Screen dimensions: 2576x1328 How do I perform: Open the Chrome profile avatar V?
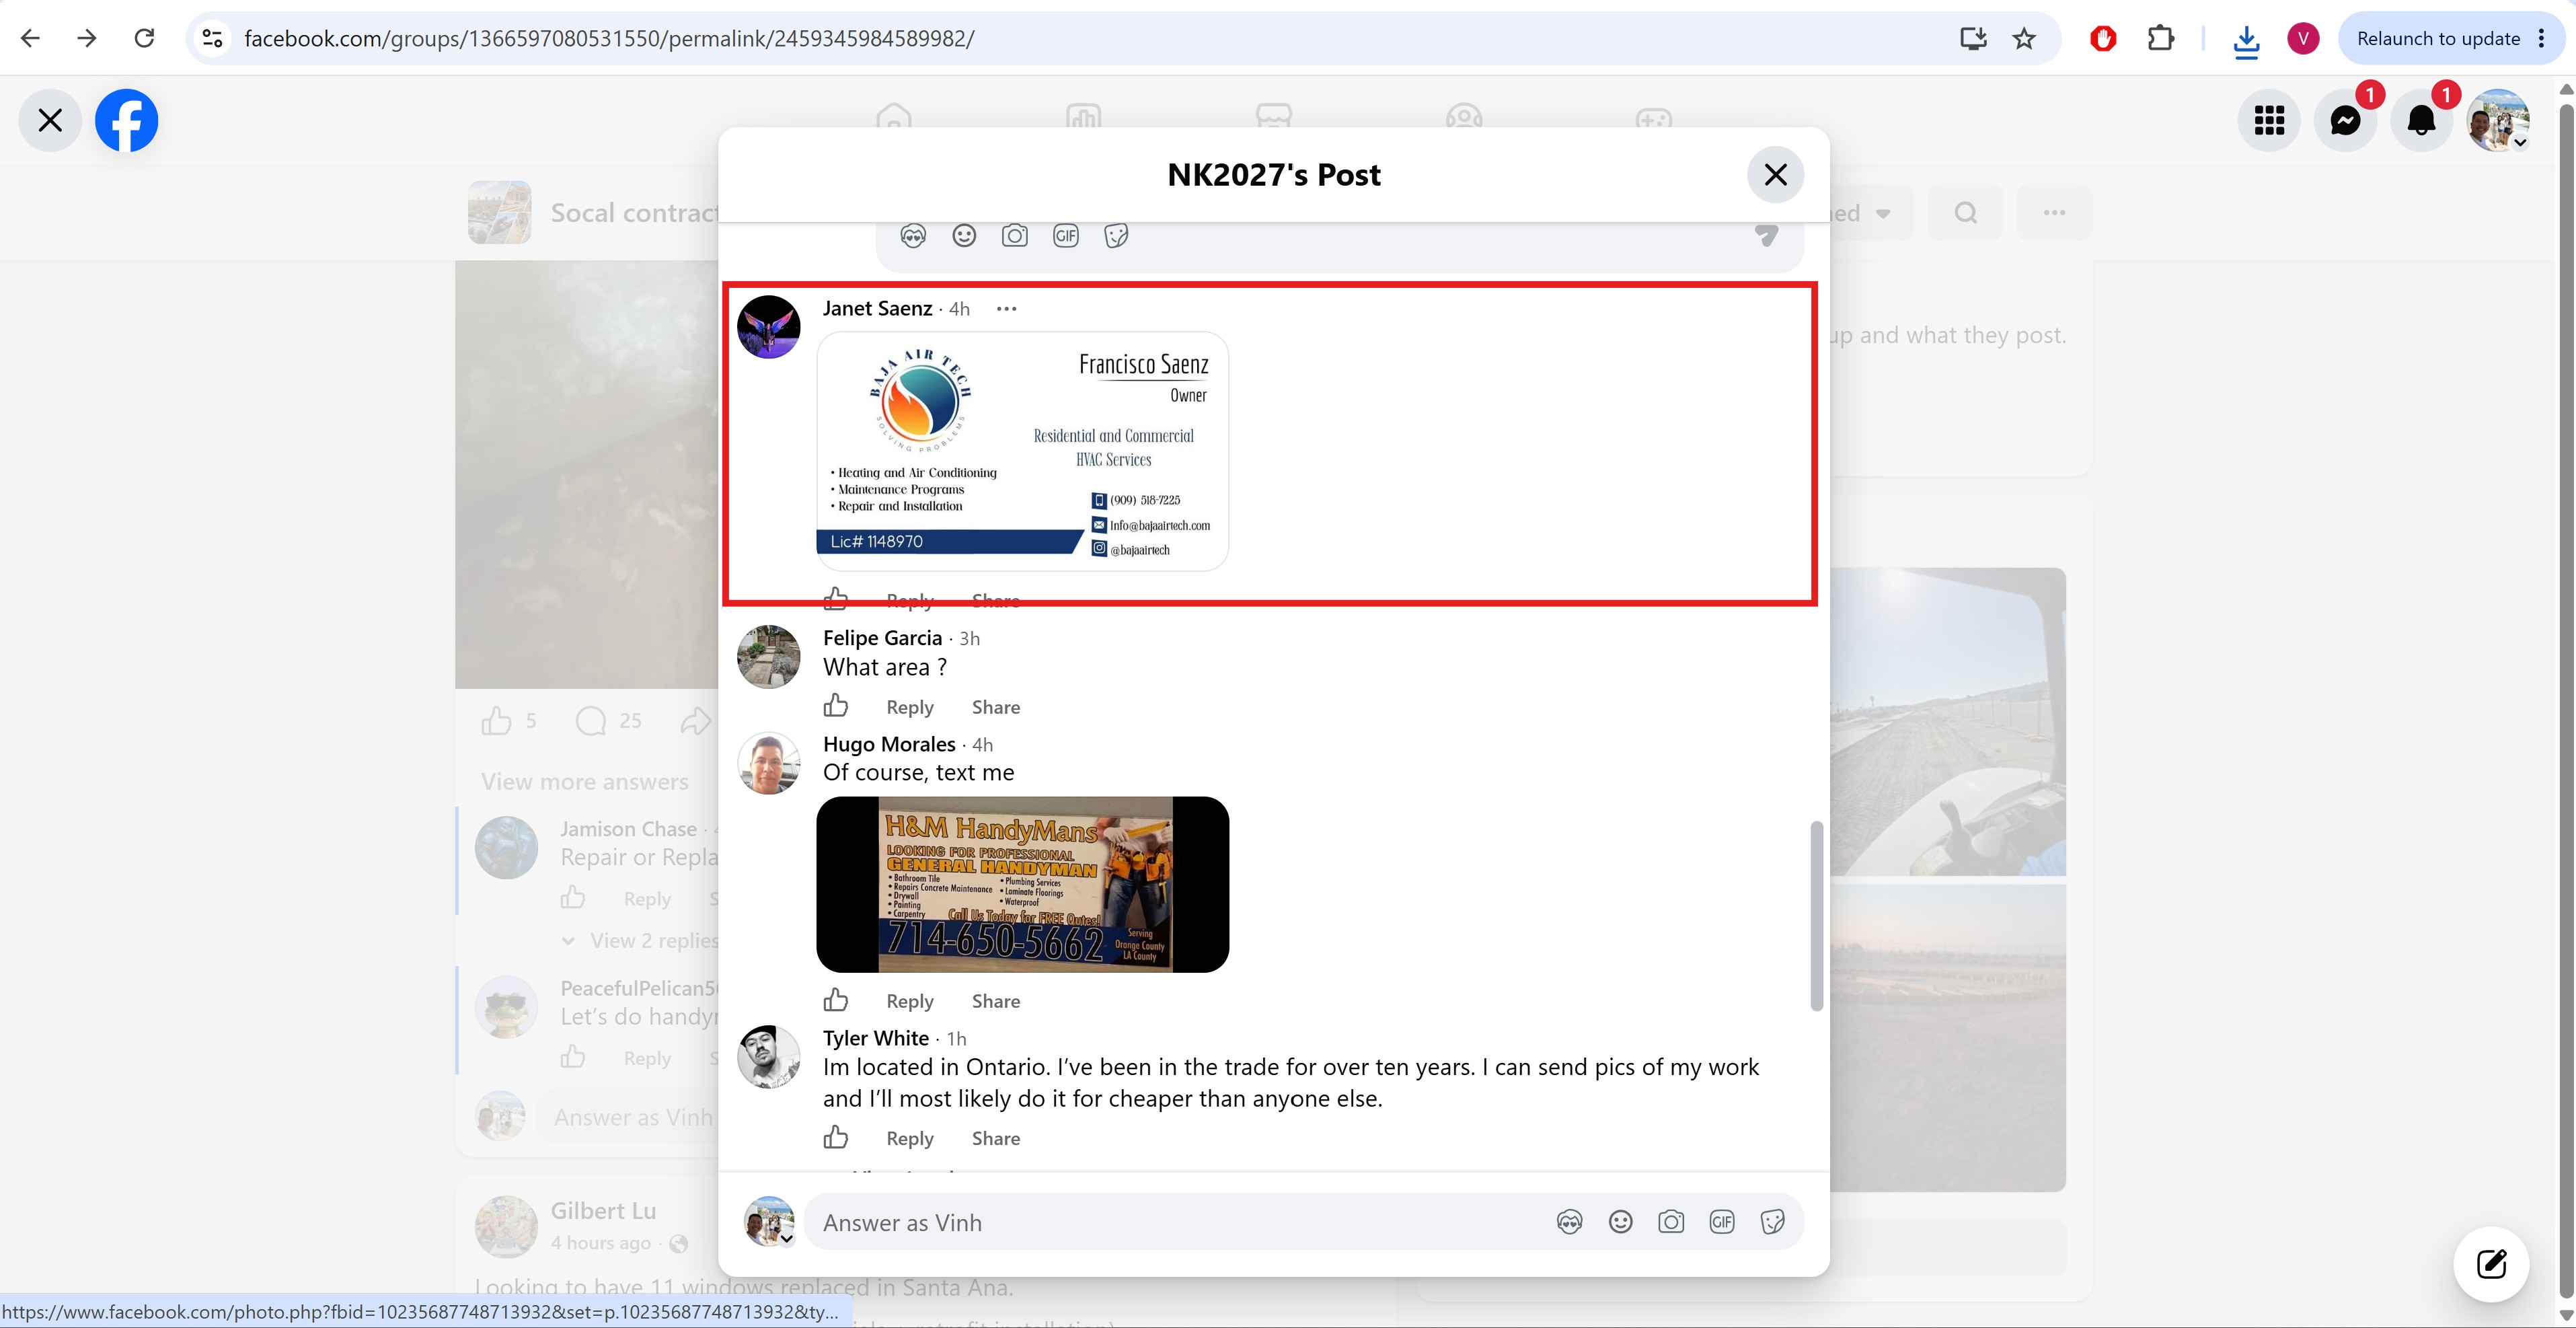click(x=2303, y=38)
